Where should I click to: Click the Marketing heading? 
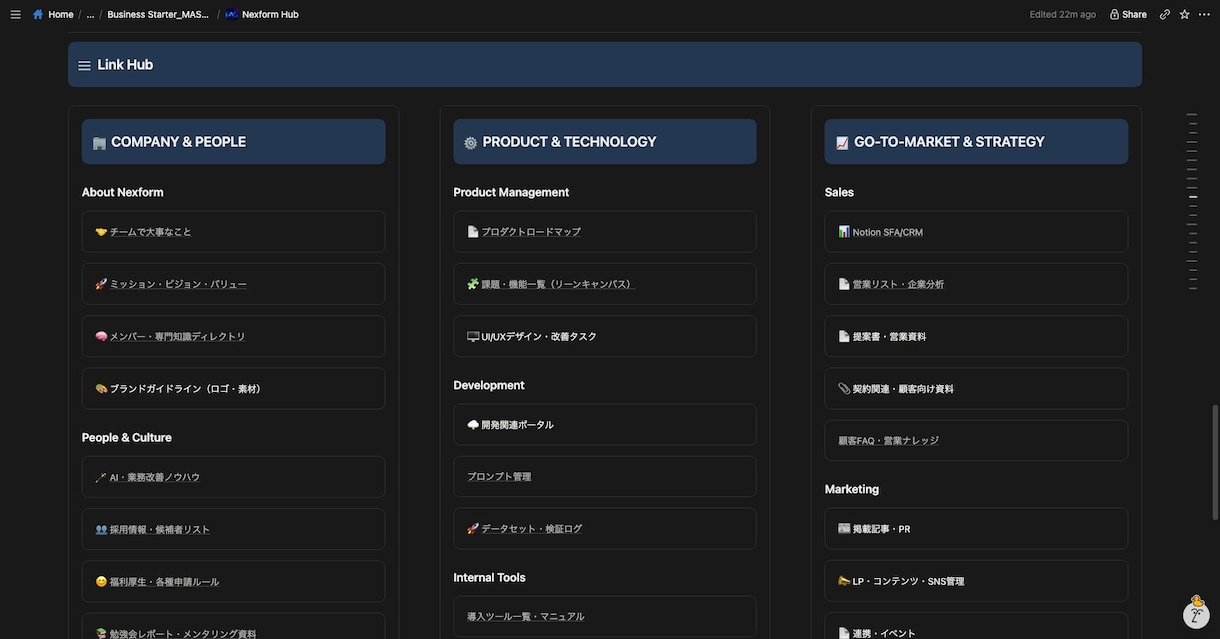tap(852, 490)
